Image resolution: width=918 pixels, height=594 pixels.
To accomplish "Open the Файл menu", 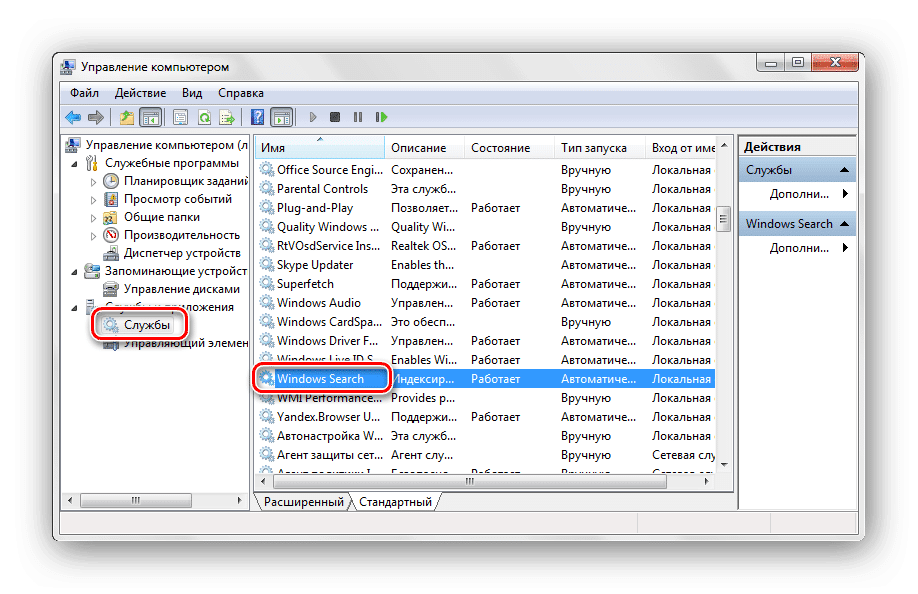I will pyautogui.click(x=84, y=93).
